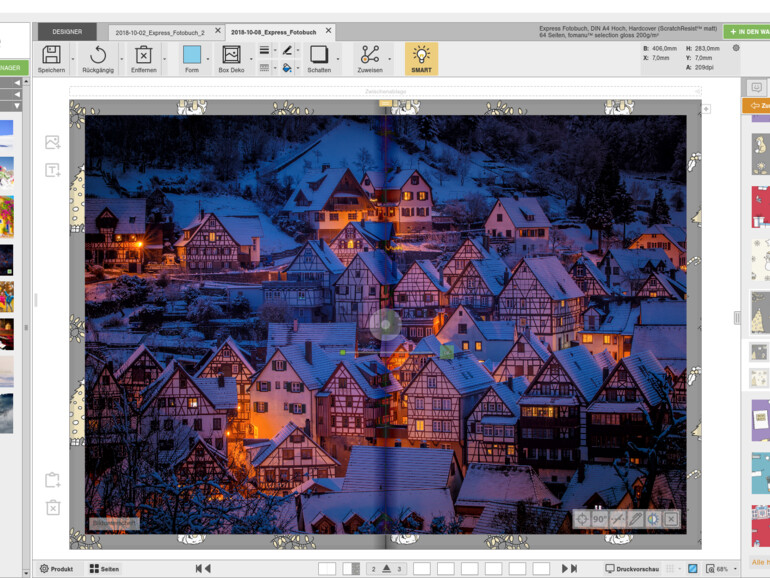This screenshot has height=578, width=770.
Task: Select the cover page thumbnail in page strip
Action: pyautogui.click(x=327, y=569)
